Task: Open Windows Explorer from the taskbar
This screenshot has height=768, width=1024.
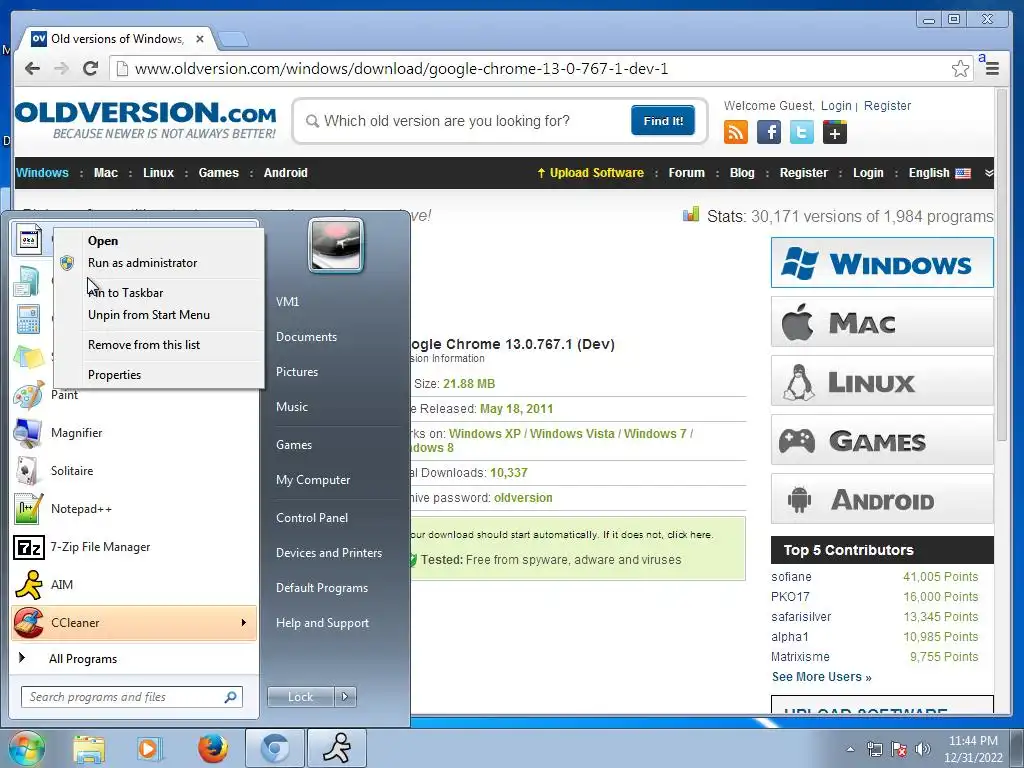Action: (x=89, y=748)
